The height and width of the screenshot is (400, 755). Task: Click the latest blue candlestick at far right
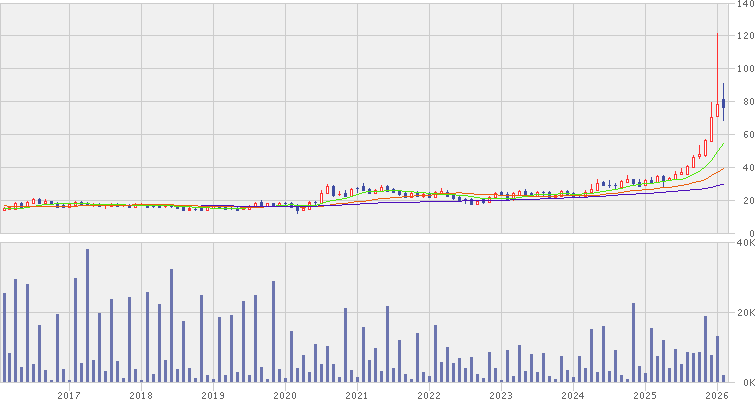click(x=723, y=103)
